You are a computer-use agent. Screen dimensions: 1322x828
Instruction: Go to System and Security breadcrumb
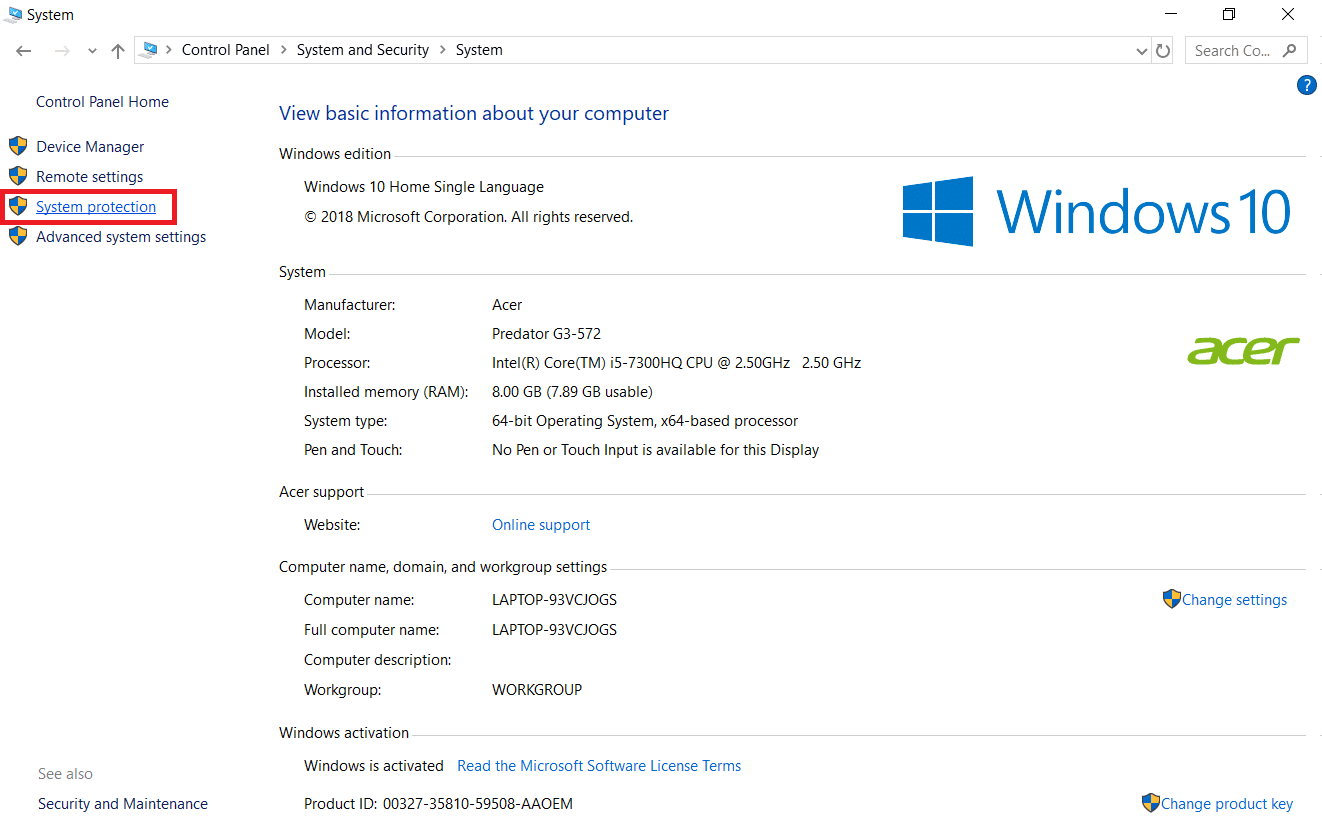click(362, 50)
